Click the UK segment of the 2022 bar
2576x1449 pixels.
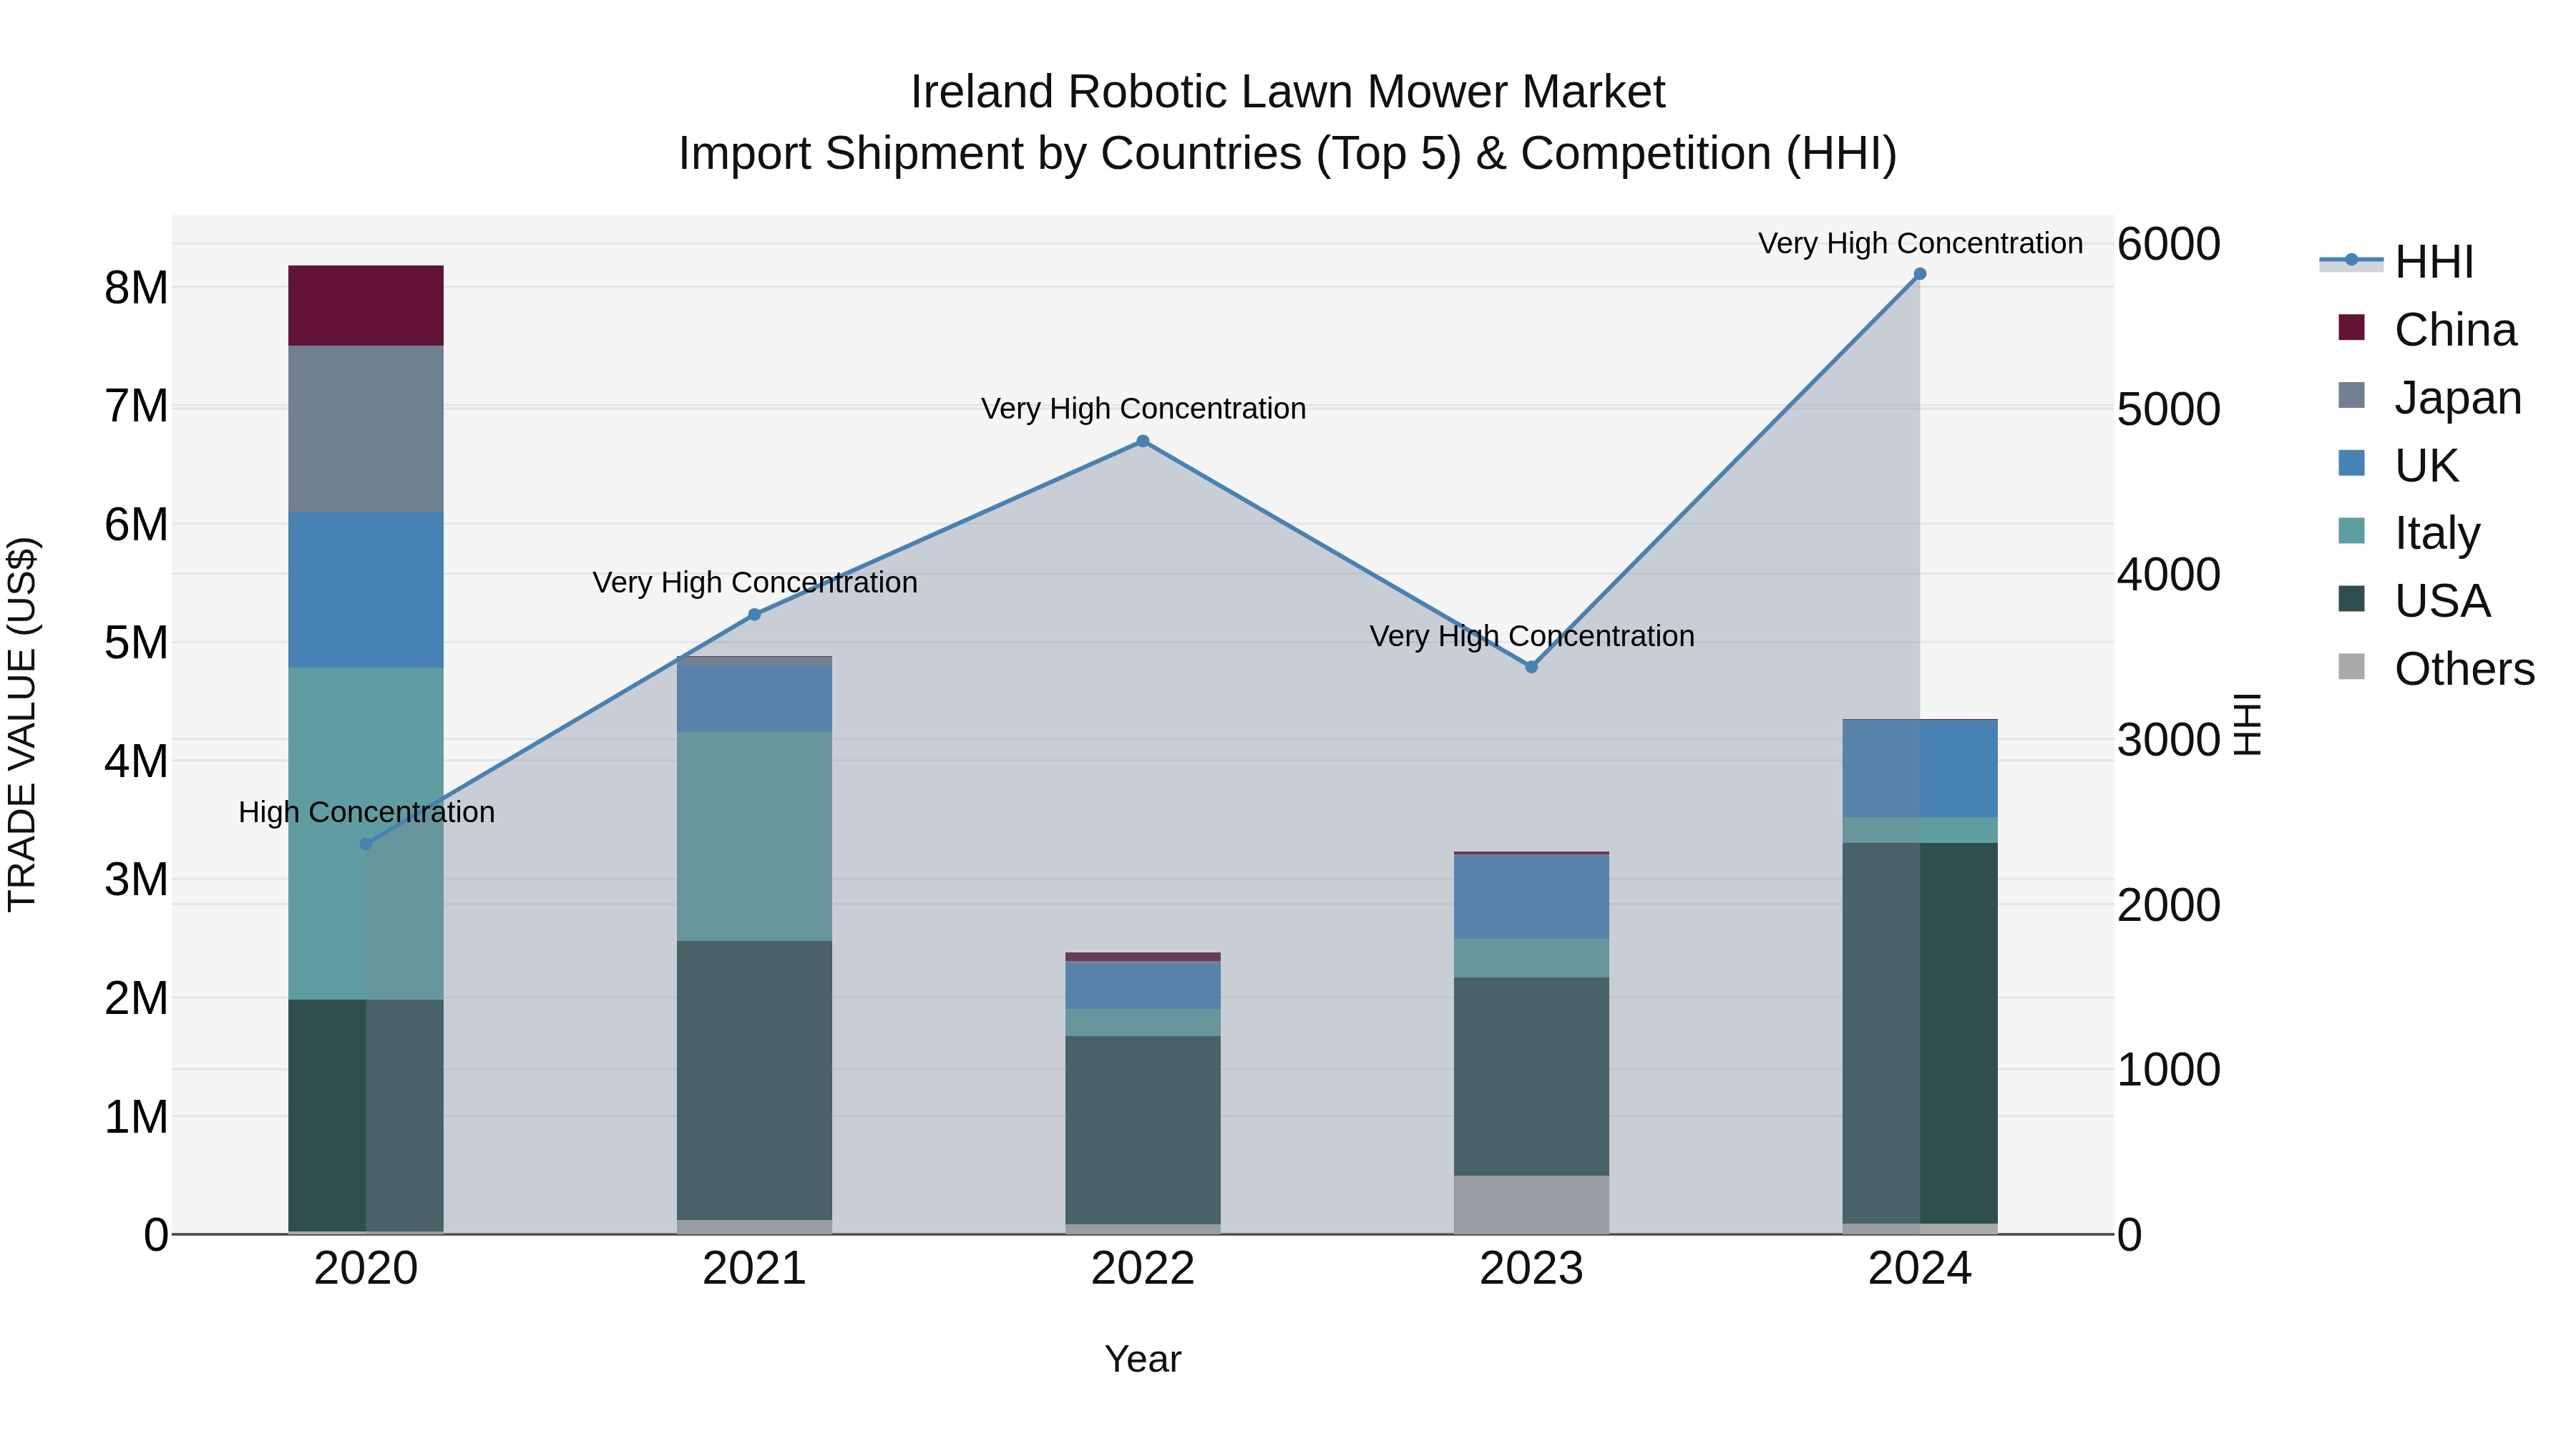point(1143,986)
